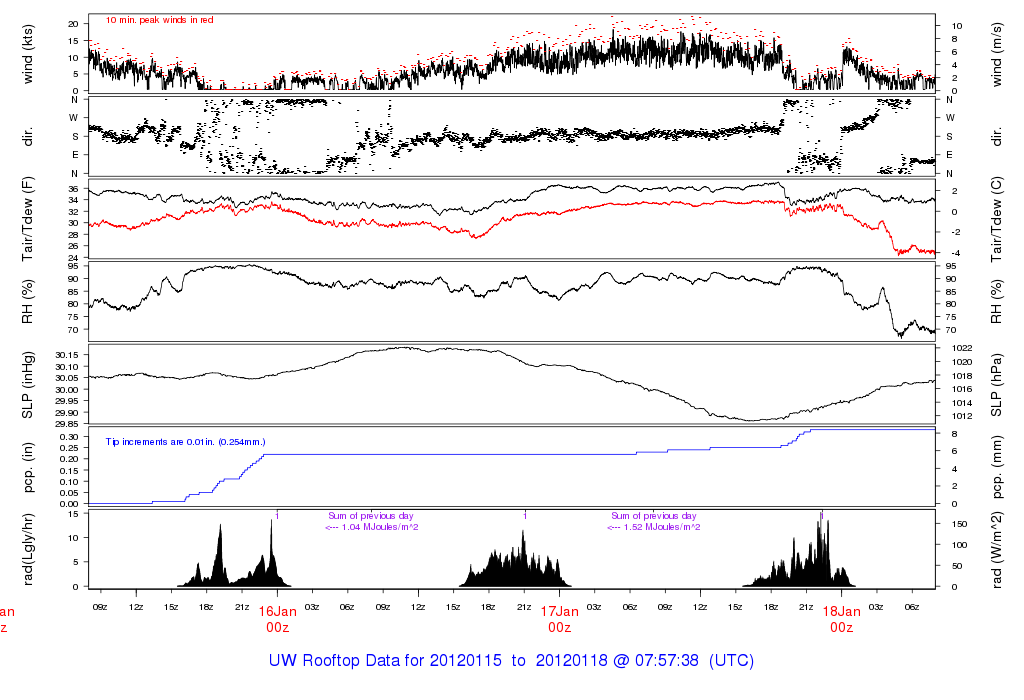1024x700 pixels.
Task: Click the '10 min. peak winds in red' note
Action: click(159, 20)
